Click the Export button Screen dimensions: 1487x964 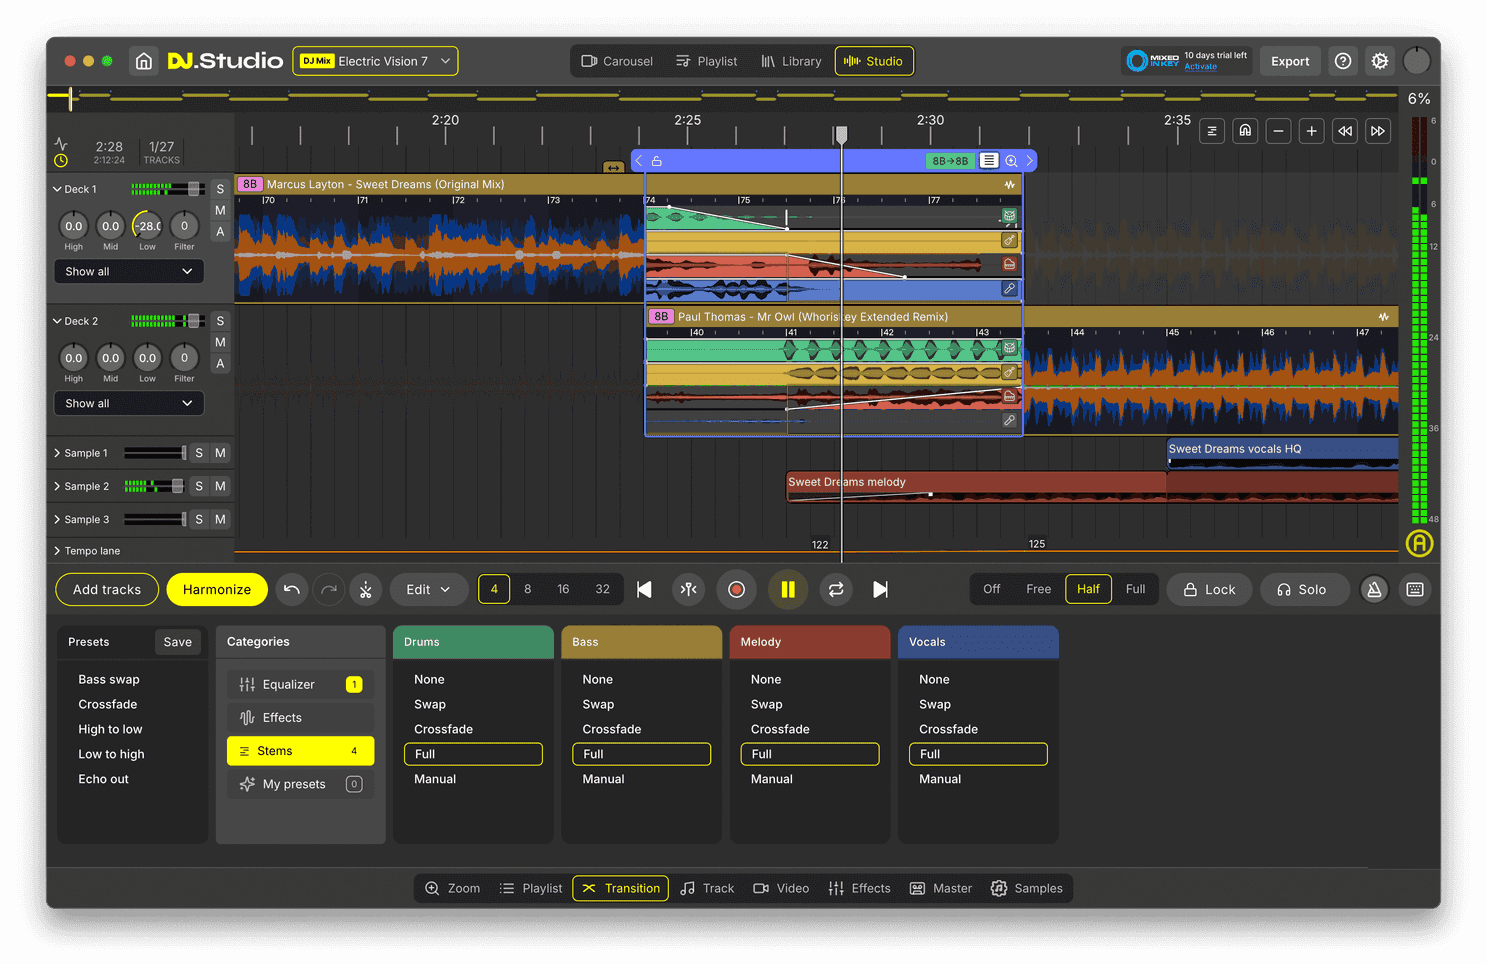(1290, 61)
